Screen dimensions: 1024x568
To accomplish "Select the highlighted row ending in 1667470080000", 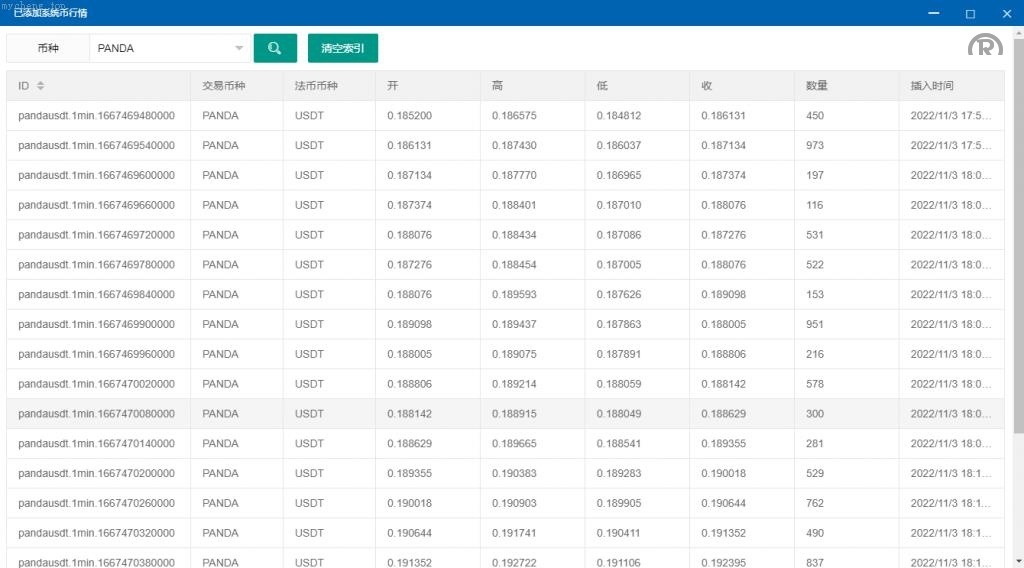I will click(x=97, y=414).
